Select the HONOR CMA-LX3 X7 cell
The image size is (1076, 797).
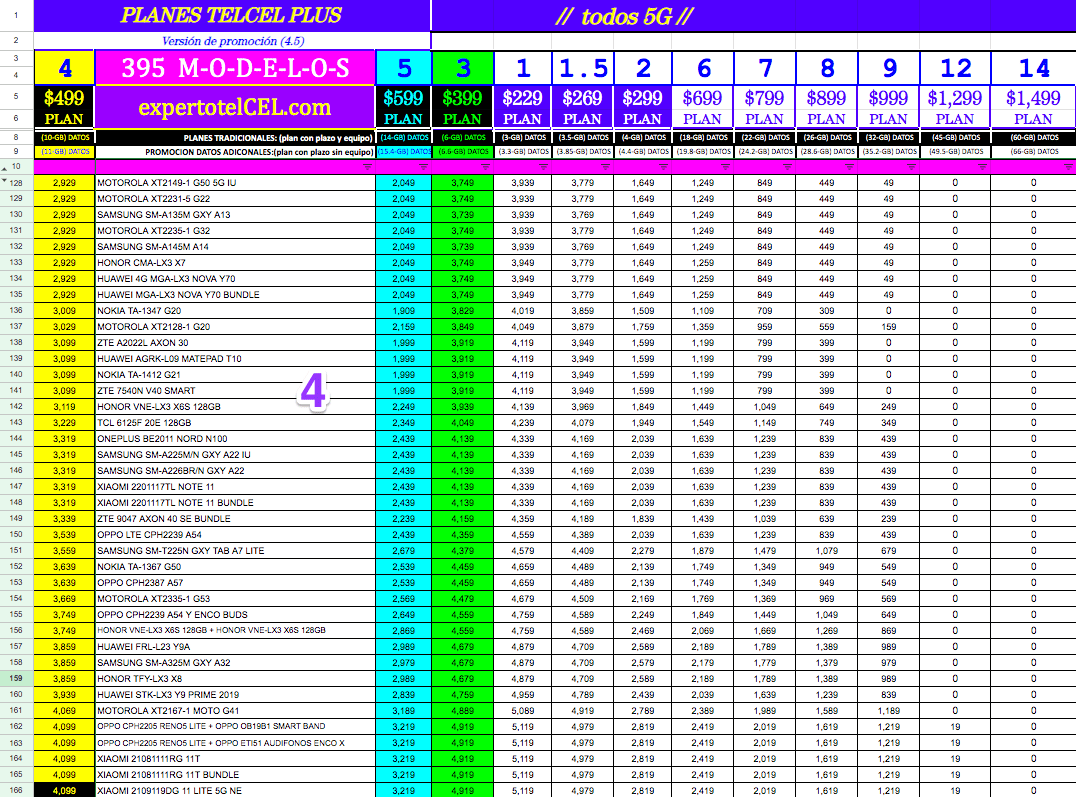(x=235, y=262)
